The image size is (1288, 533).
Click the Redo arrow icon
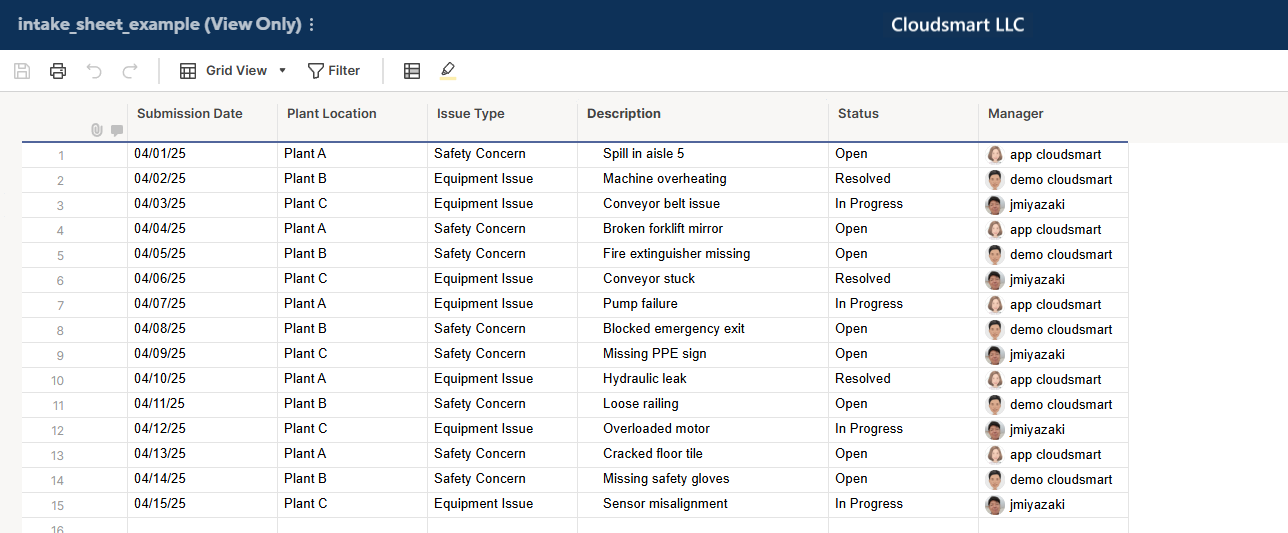pyautogui.click(x=130, y=71)
